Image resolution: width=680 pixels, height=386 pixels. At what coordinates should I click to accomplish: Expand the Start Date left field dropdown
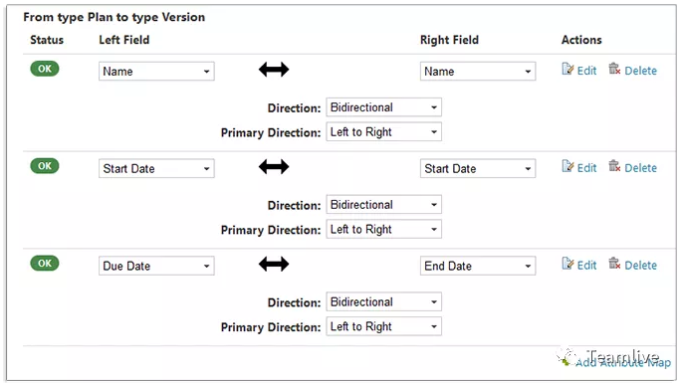(x=157, y=168)
